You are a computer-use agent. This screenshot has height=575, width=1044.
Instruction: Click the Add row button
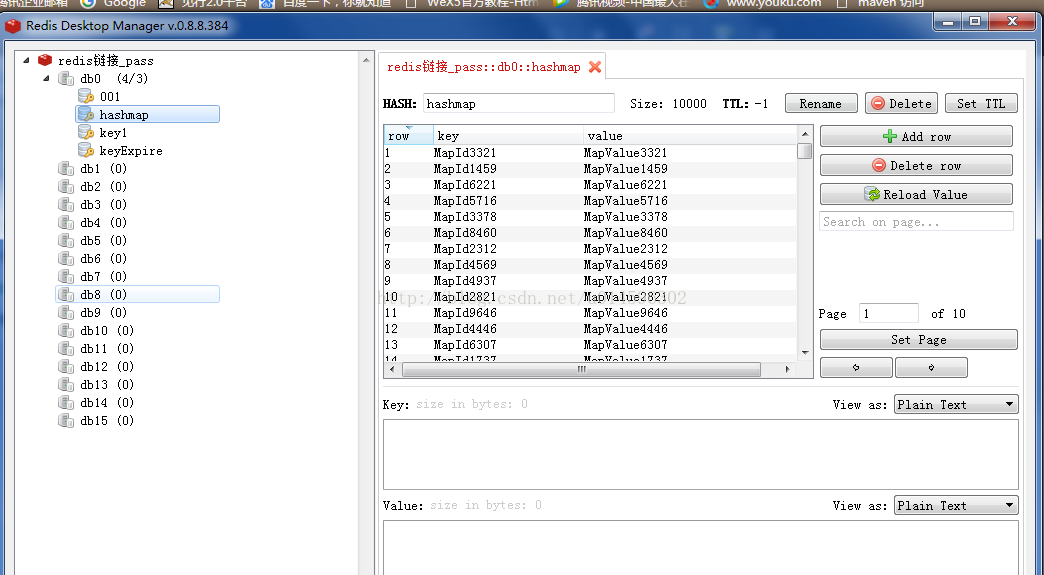pos(916,136)
